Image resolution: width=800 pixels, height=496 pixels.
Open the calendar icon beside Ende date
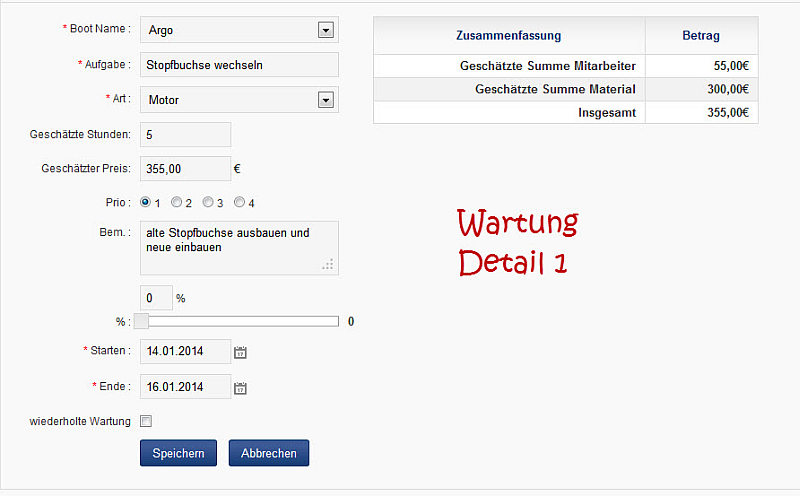(240, 388)
